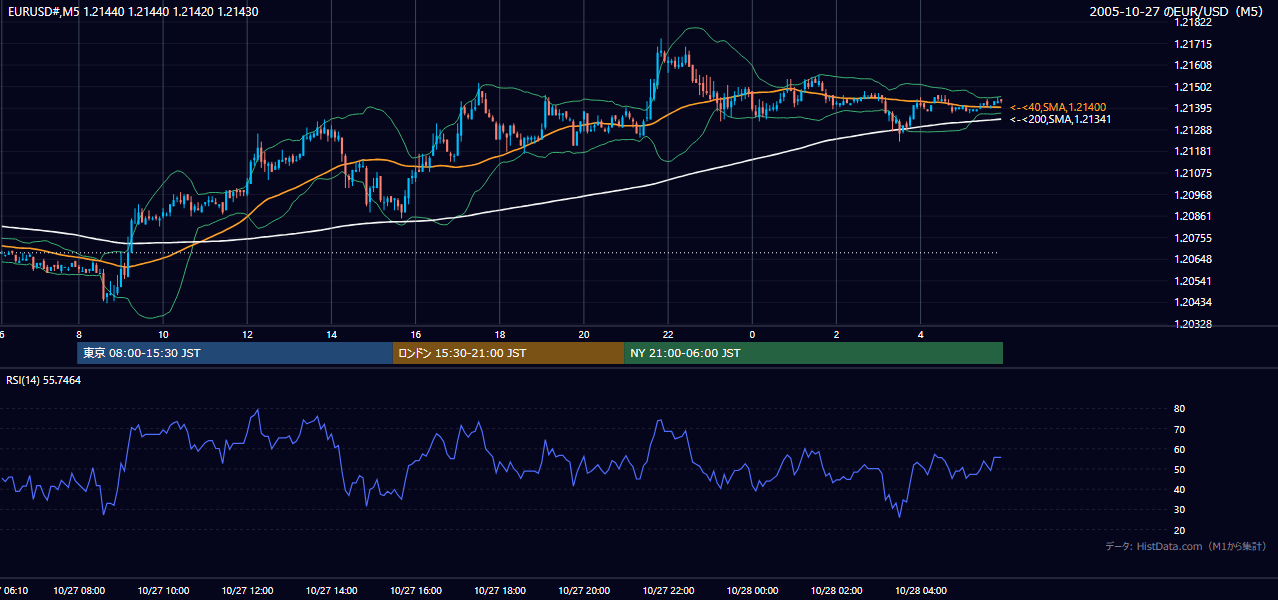Click the bottom timestamp 10/27 14:00

tap(331, 591)
